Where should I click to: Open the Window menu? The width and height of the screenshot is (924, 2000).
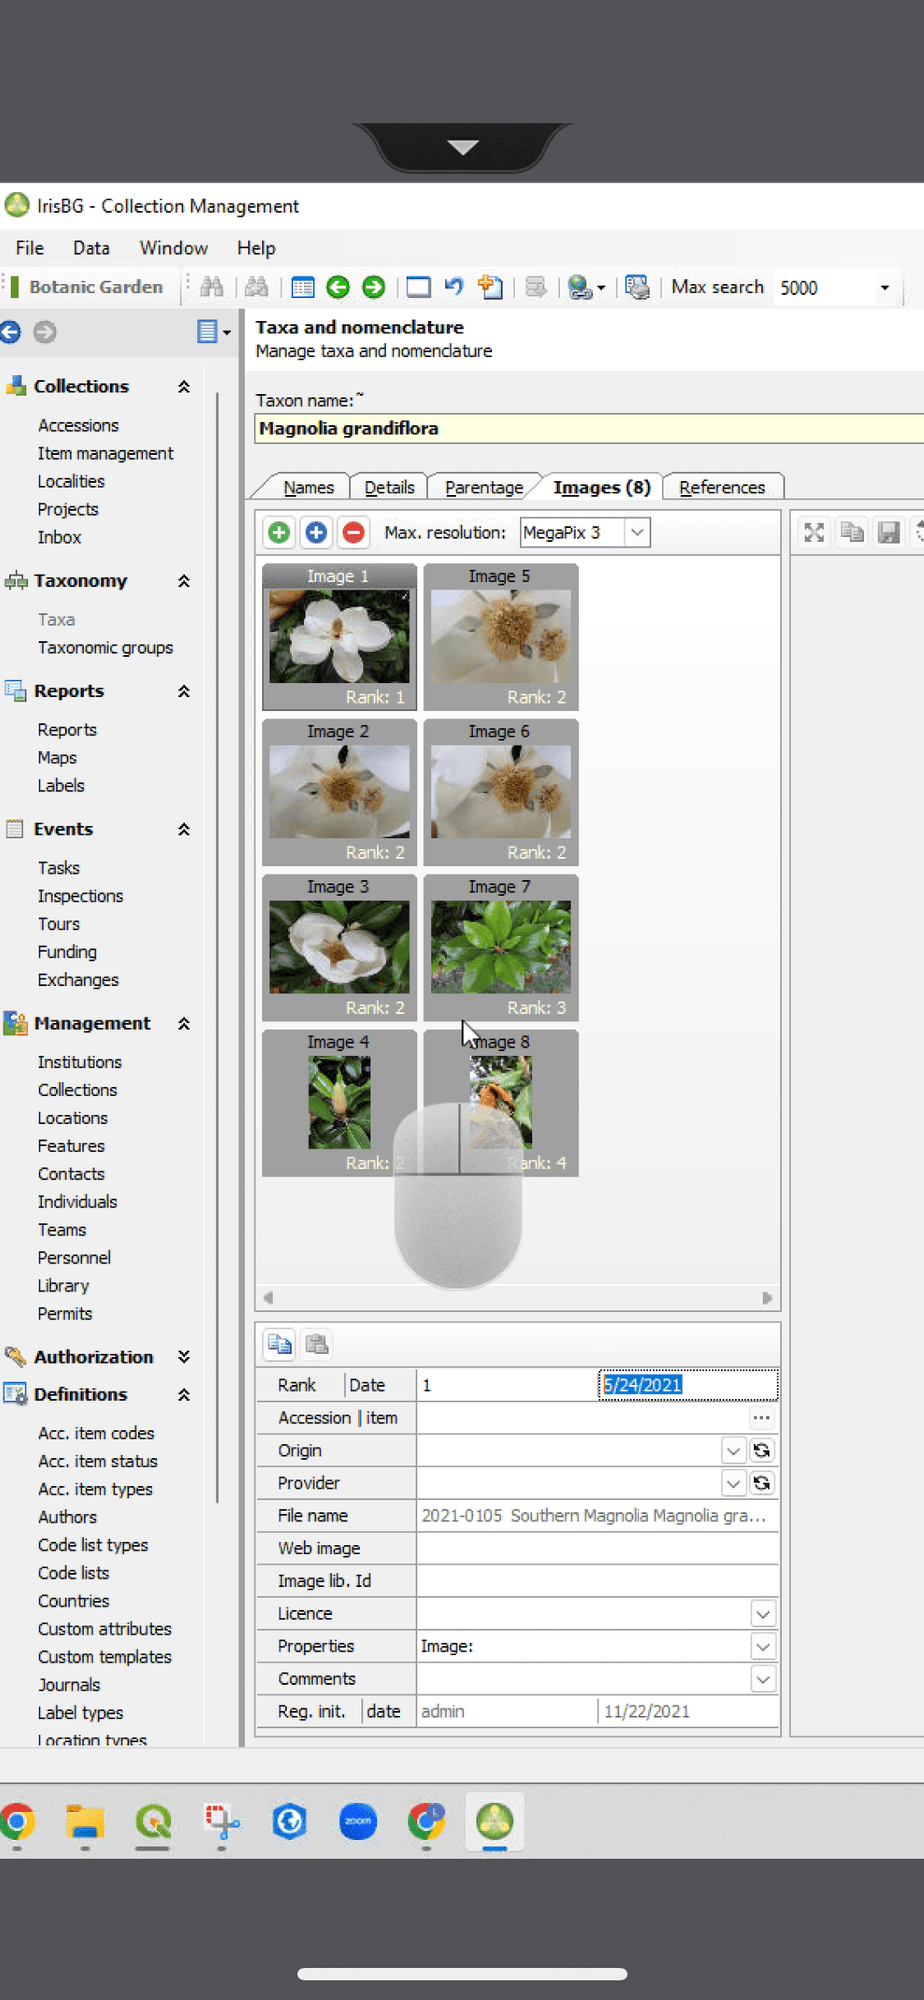pos(174,248)
